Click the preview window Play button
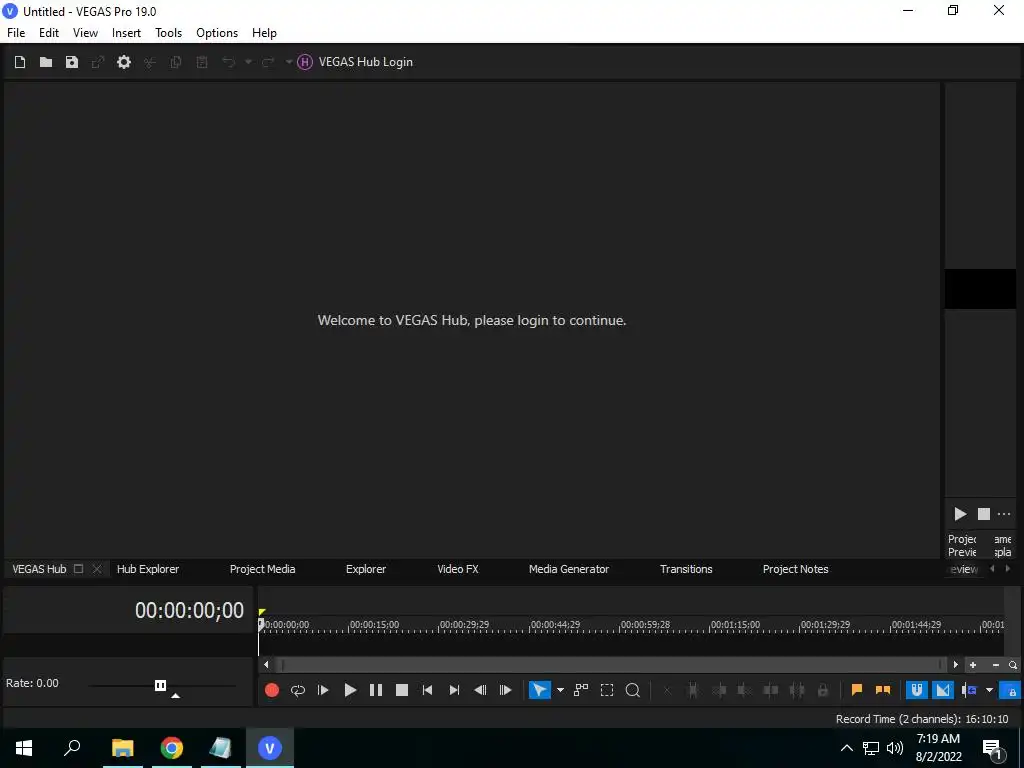 click(960, 514)
